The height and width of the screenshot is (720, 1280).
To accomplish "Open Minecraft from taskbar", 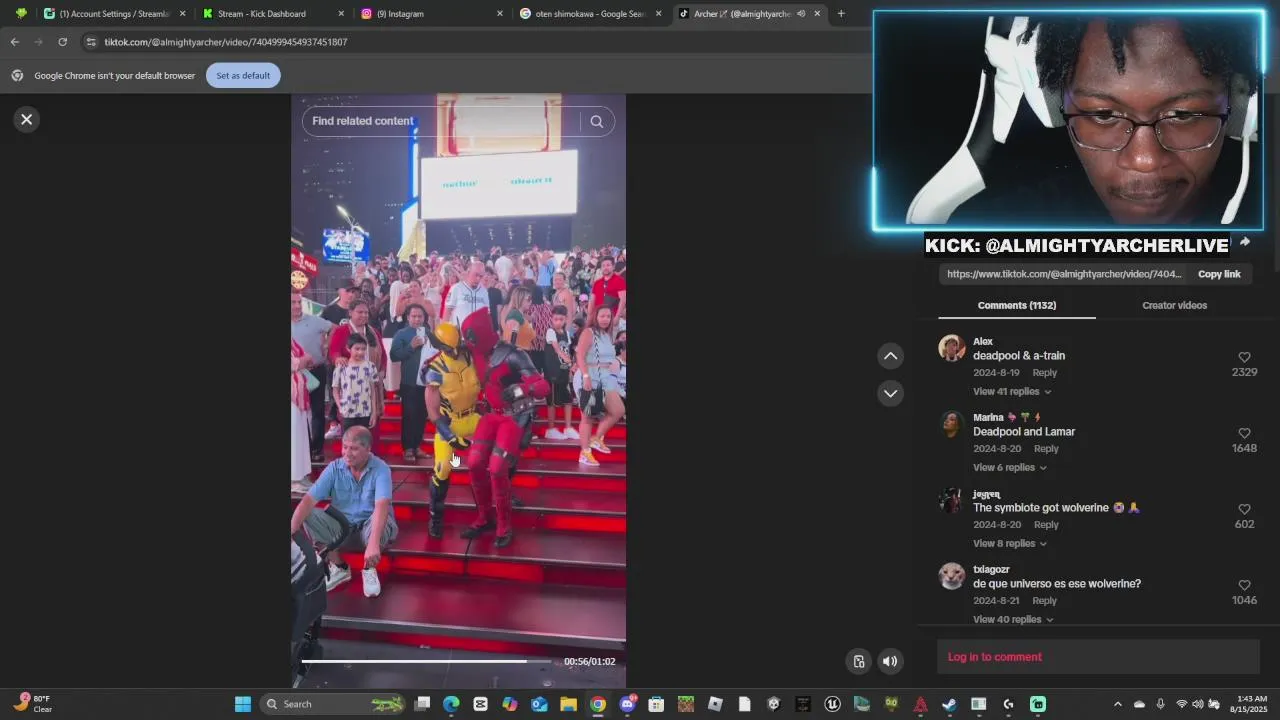I will [x=685, y=704].
